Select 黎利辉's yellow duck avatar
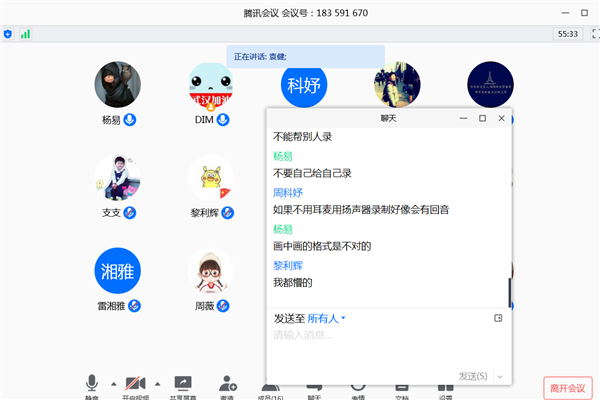The width and height of the screenshot is (600, 400). [x=211, y=178]
